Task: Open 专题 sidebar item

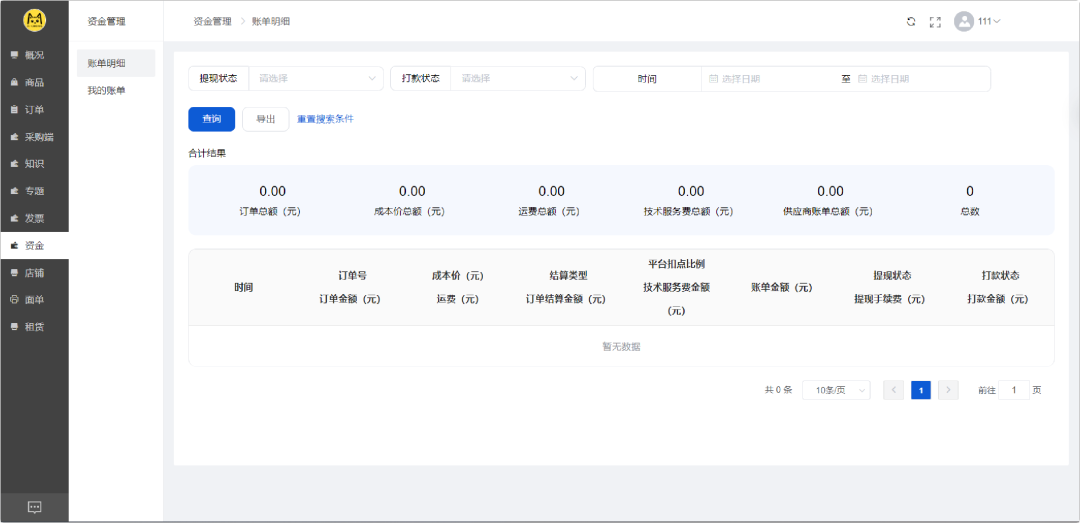Action: pyautogui.click(x=34, y=191)
